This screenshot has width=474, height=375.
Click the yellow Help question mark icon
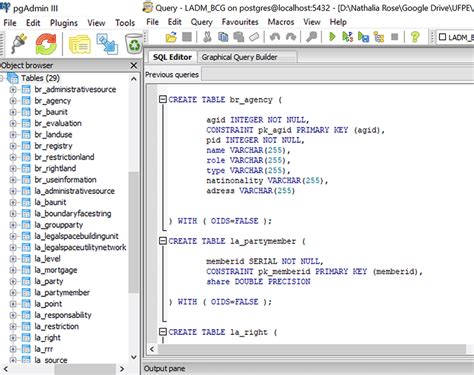tap(415, 37)
